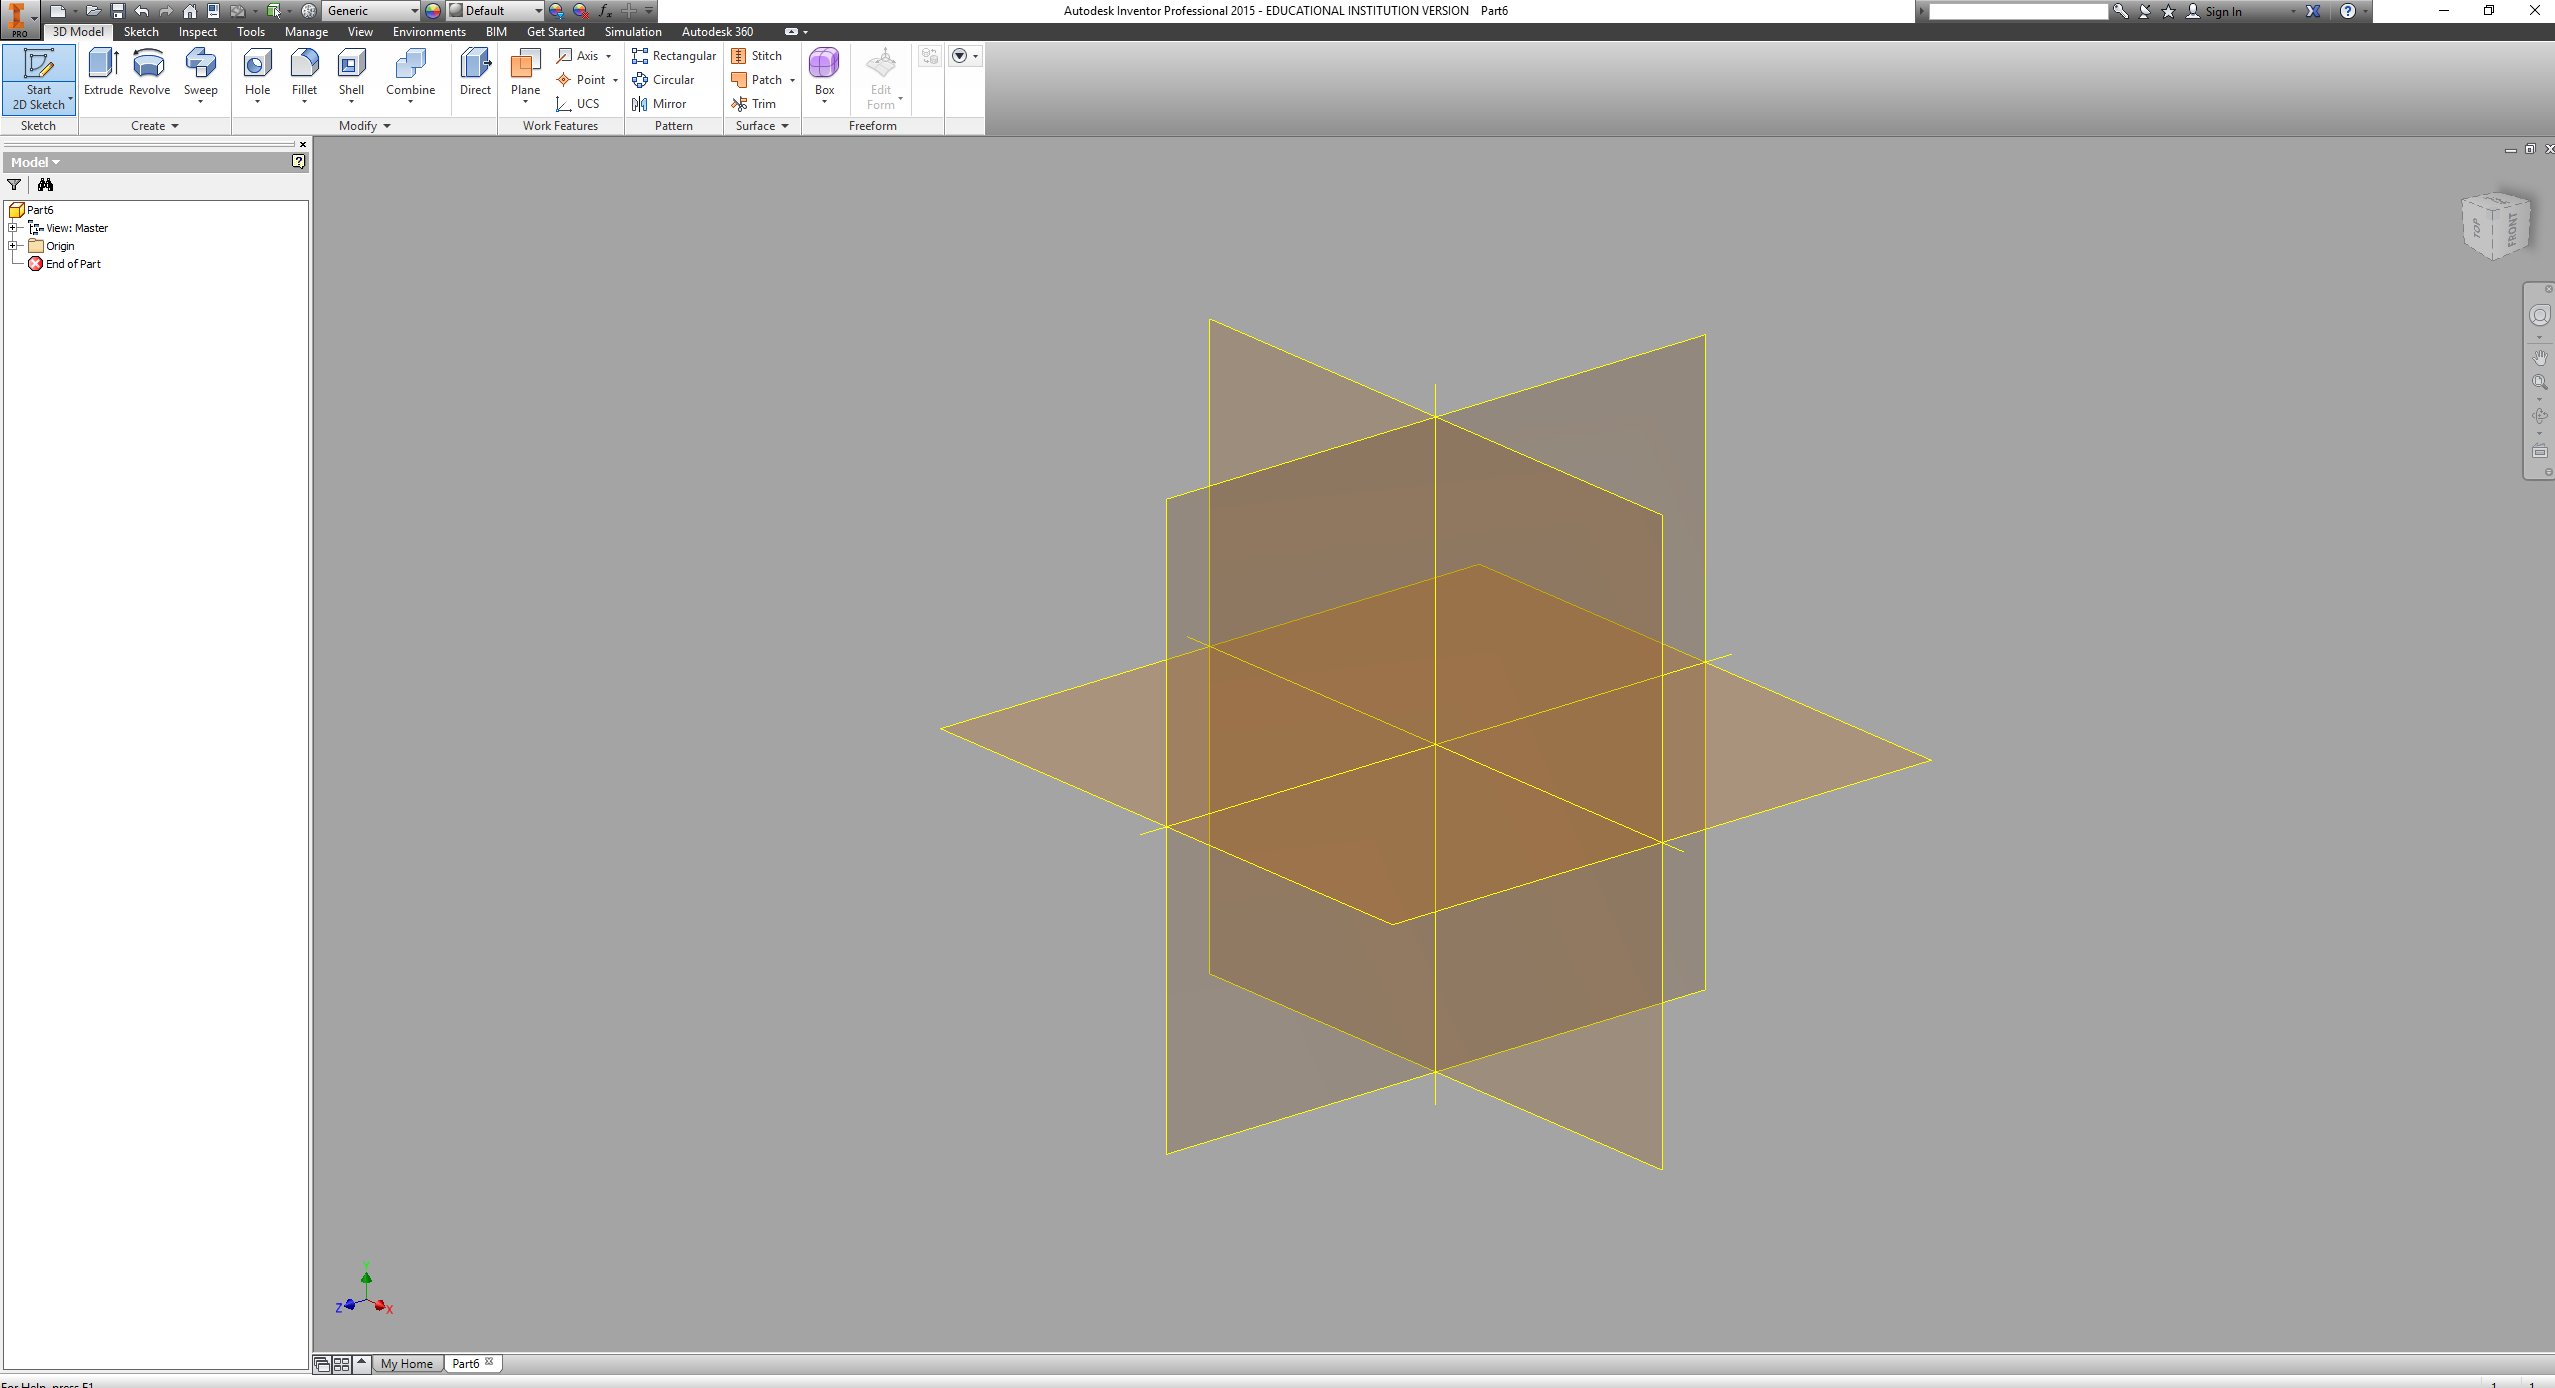Click the Sign In link
2555x1388 pixels.
2222,12
